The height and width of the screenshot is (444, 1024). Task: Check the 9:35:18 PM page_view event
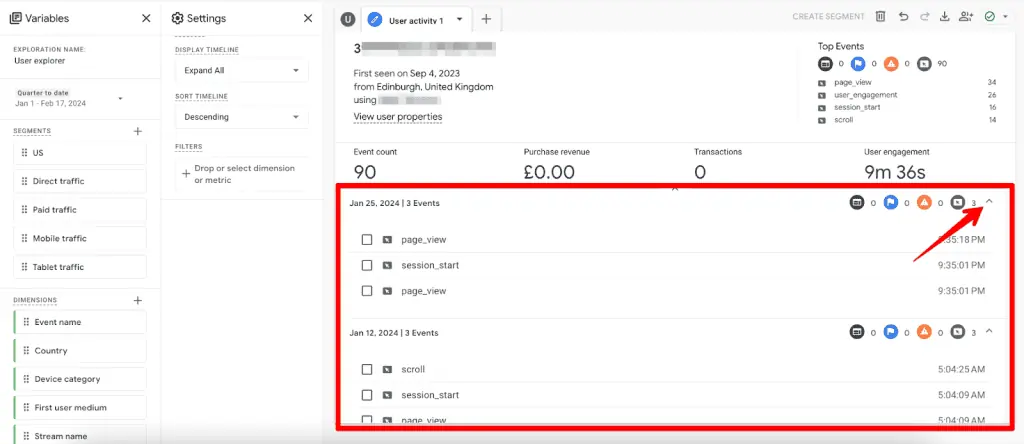click(367, 240)
